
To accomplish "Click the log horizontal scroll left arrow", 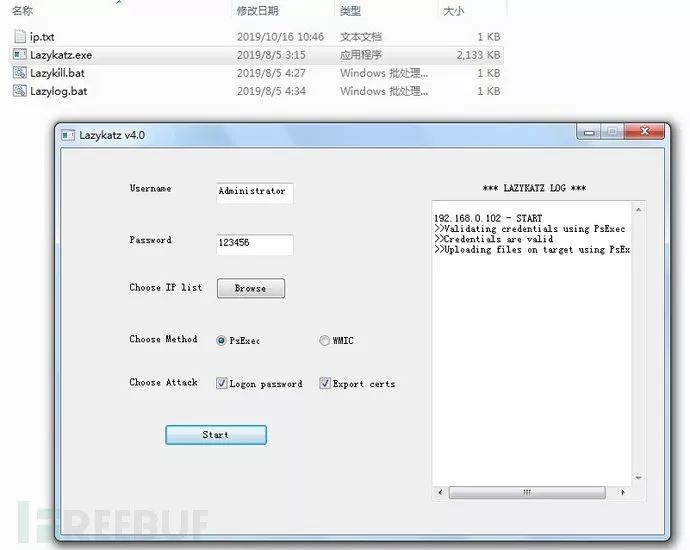I will [440, 492].
